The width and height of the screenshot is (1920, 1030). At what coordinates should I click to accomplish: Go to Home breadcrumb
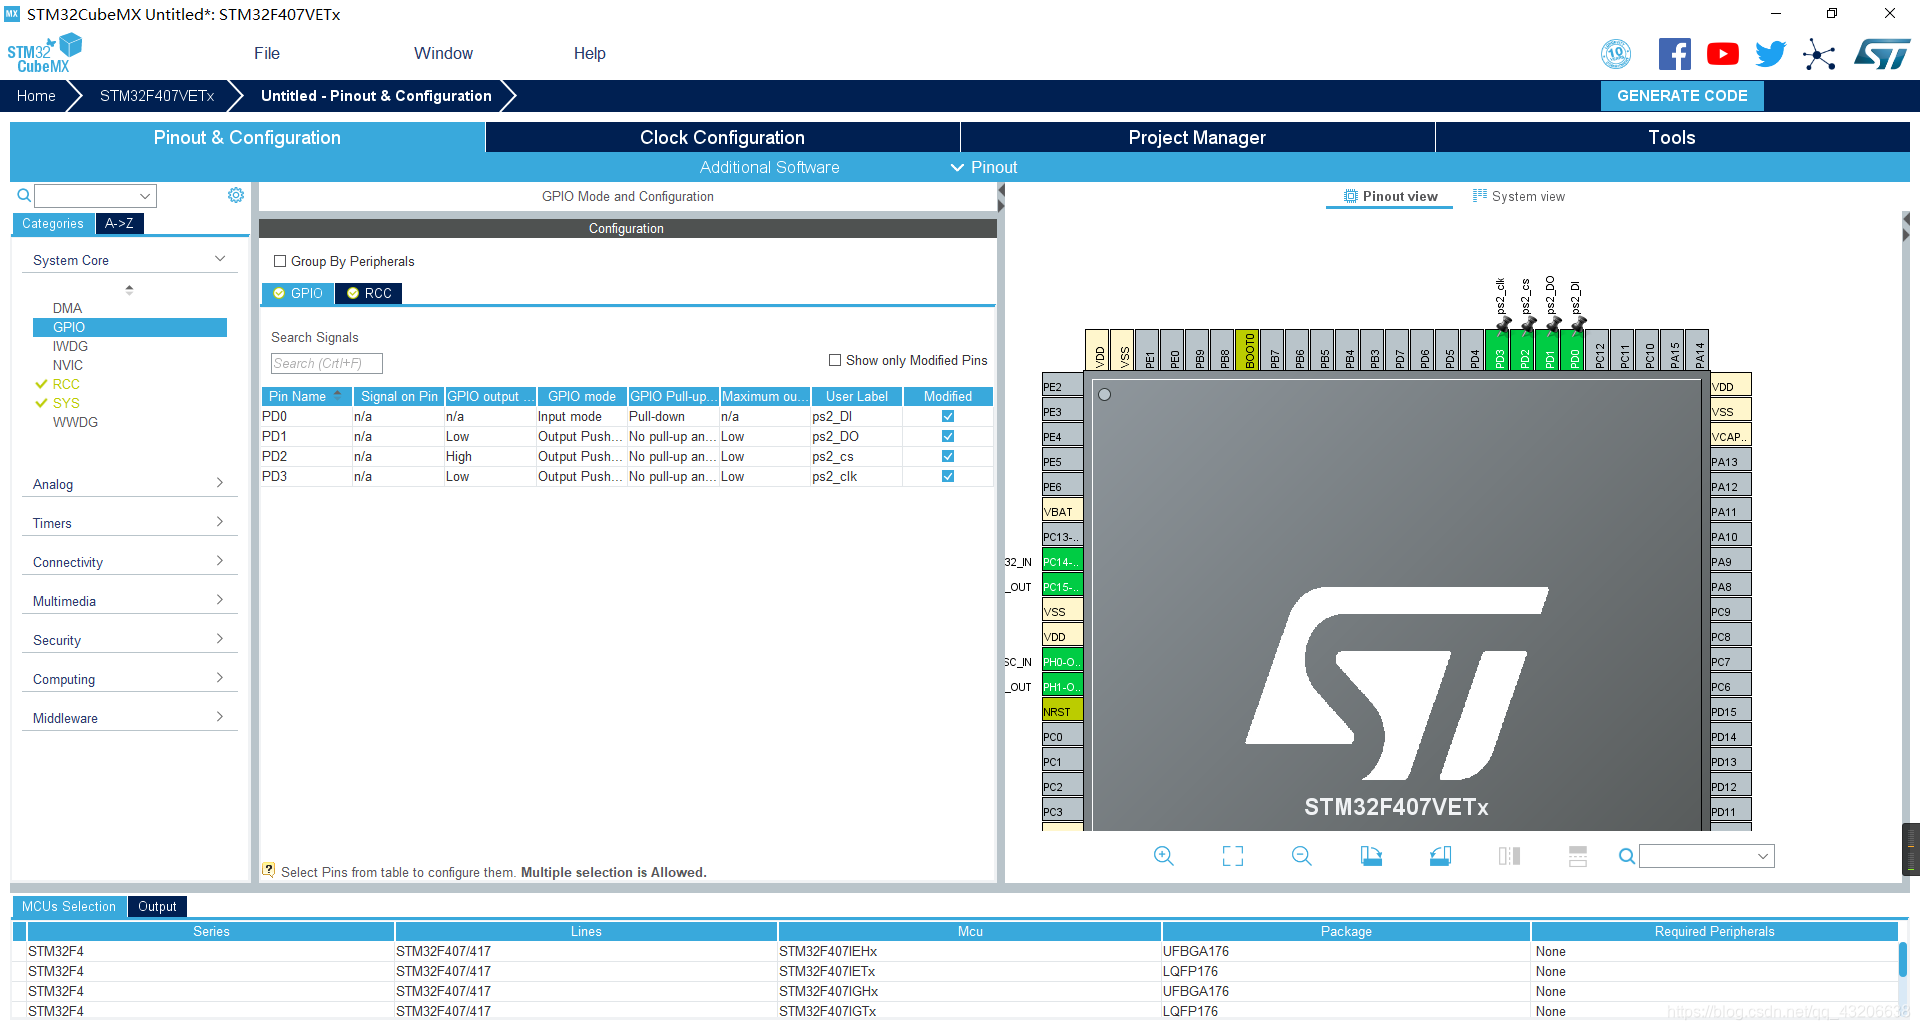[x=36, y=96]
